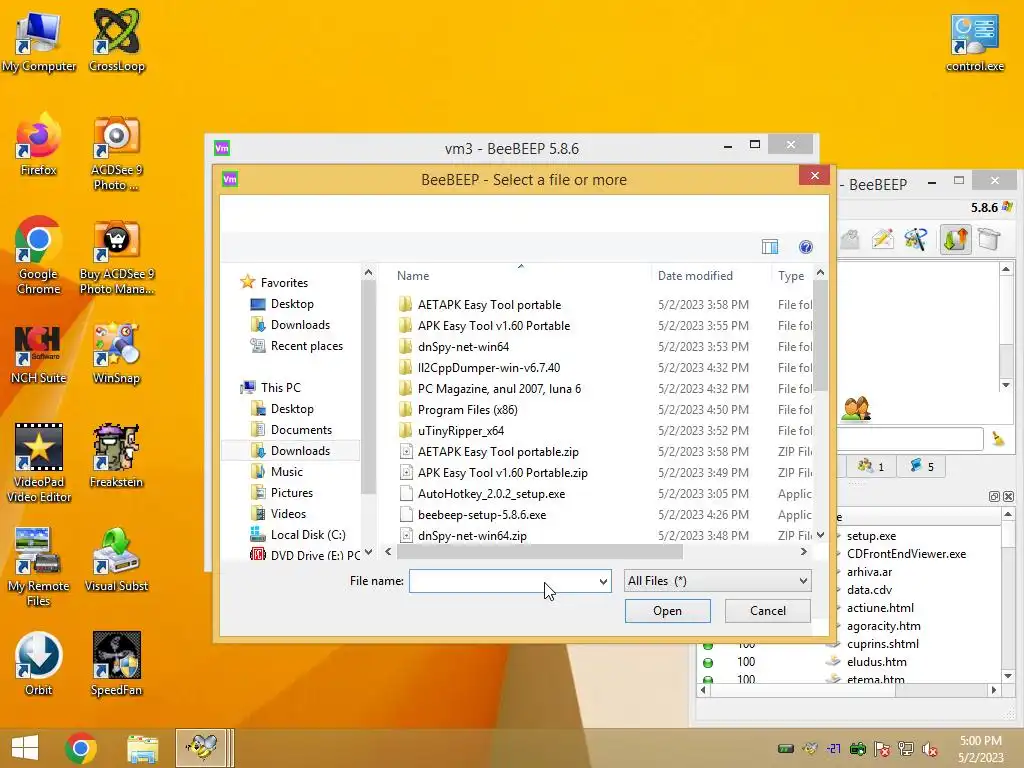
Task: Select the NCH Suite desktop icon
Action: [x=39, y=355]
